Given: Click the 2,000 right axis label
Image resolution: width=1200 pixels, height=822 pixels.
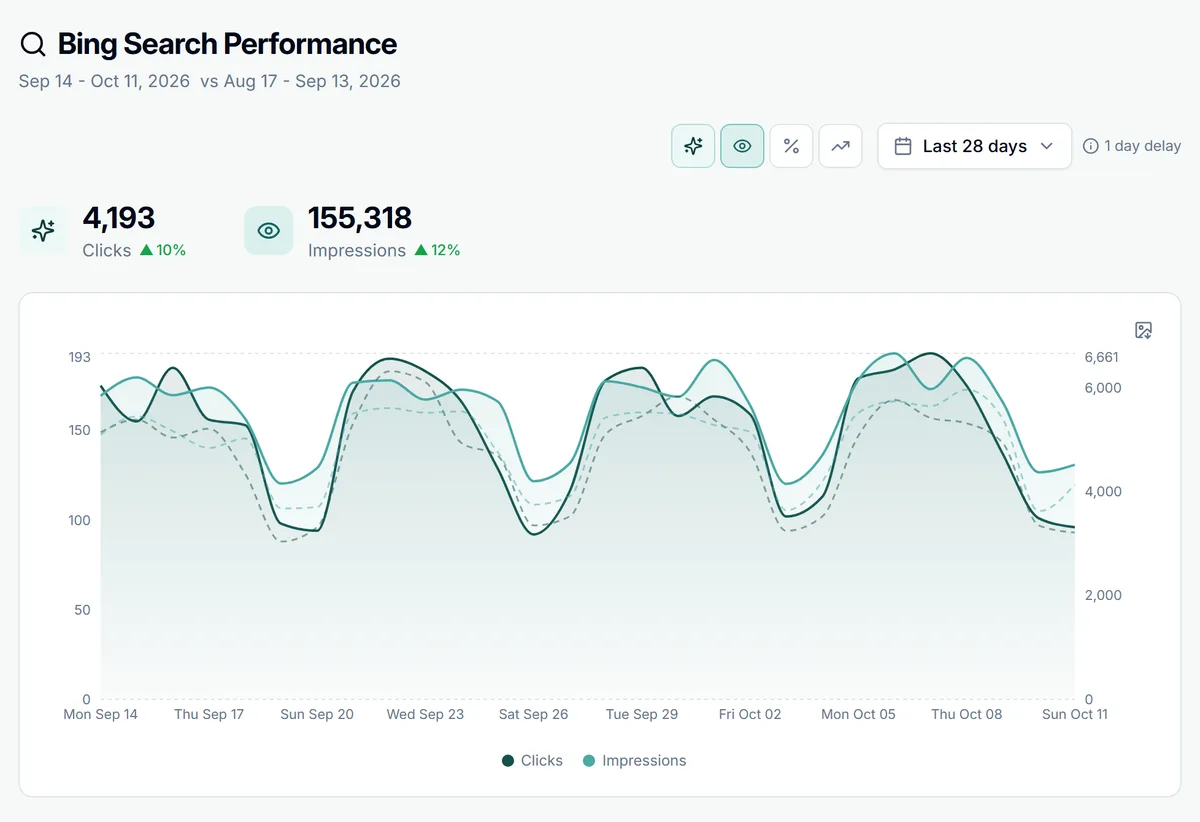Looking at the screenshot, I should pyautogui.click(x=1103, y=595).
